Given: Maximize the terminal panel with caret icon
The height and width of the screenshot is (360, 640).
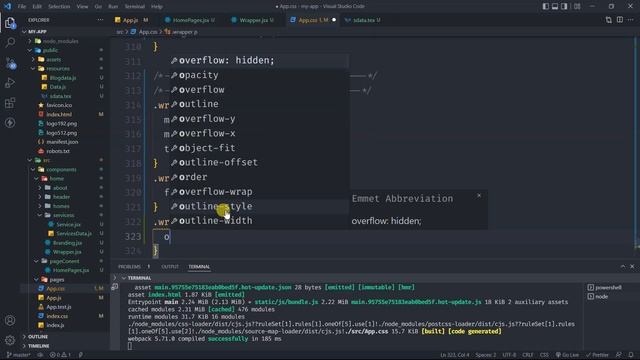Looking at the screenshot, I should click(x=622, y=267).
